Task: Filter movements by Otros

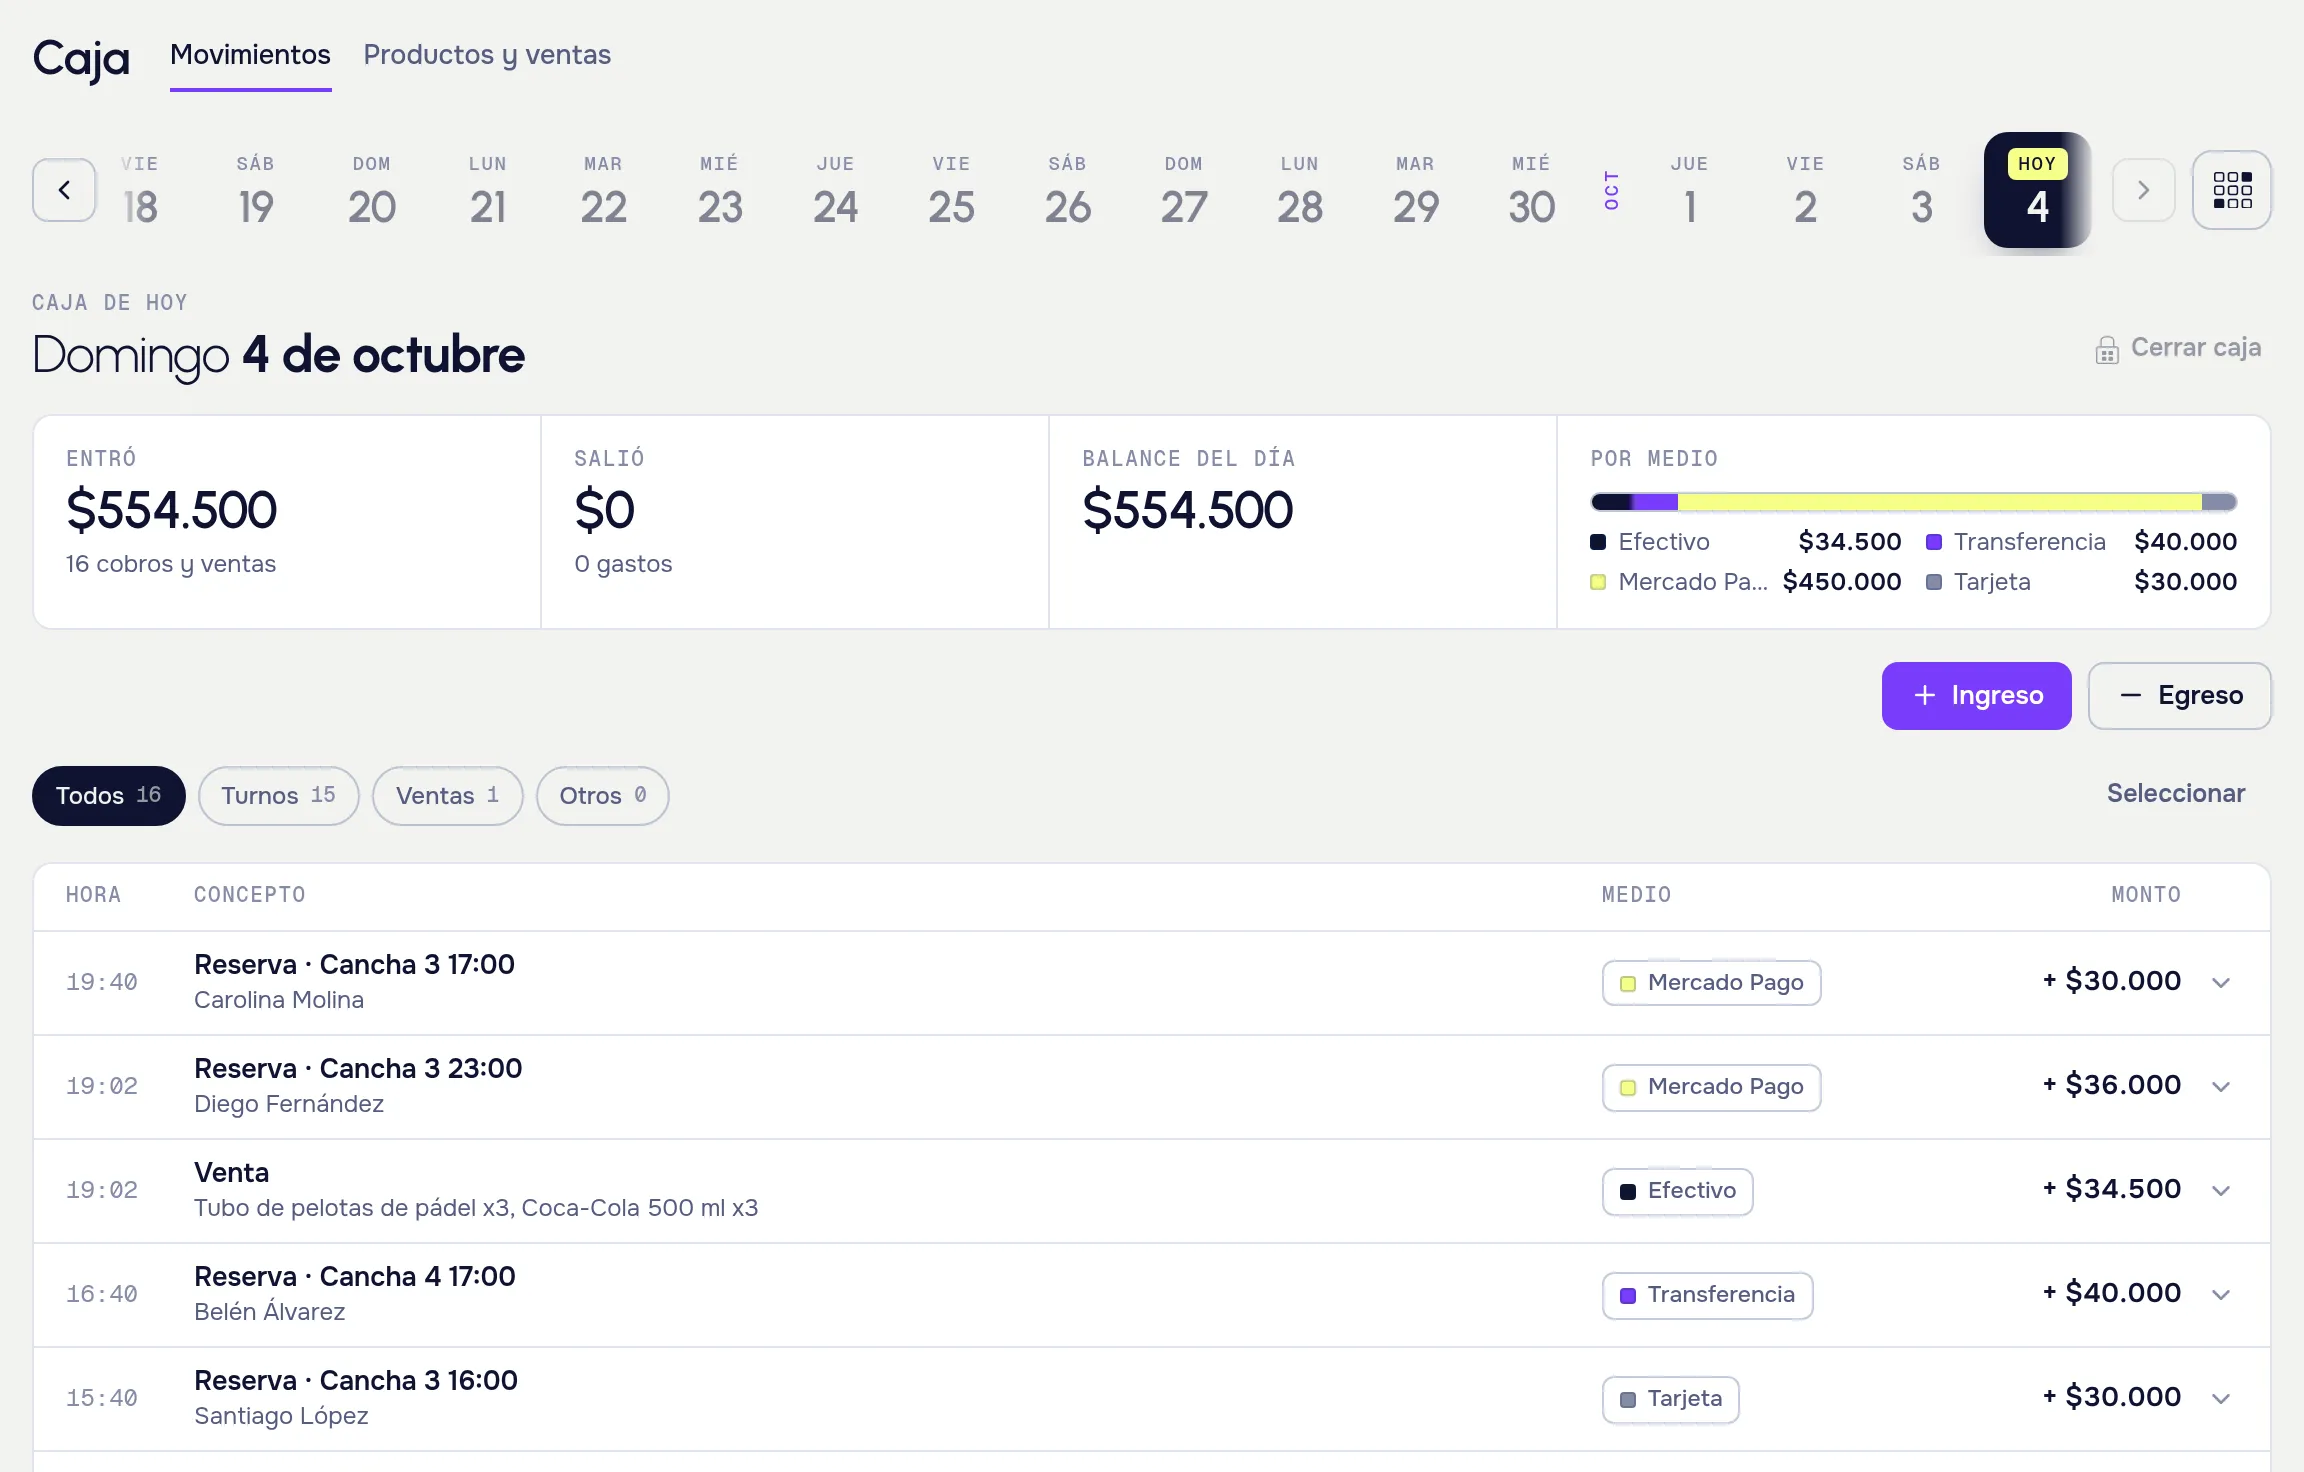Action: [602, 796]
